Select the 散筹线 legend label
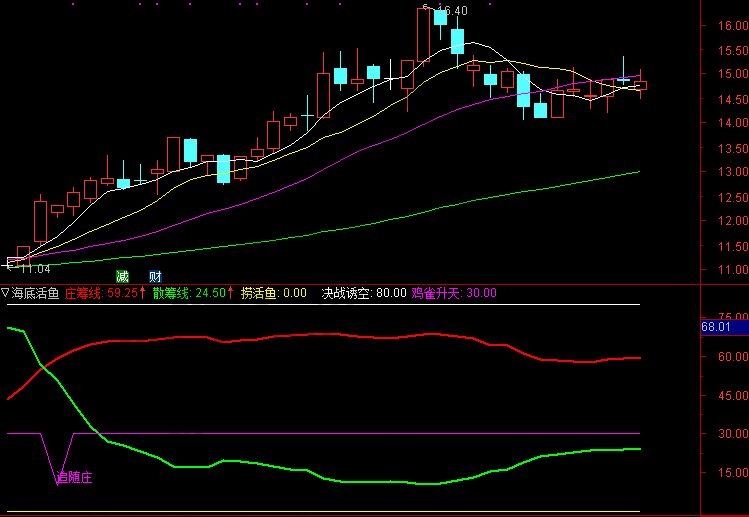 [171, 293]
